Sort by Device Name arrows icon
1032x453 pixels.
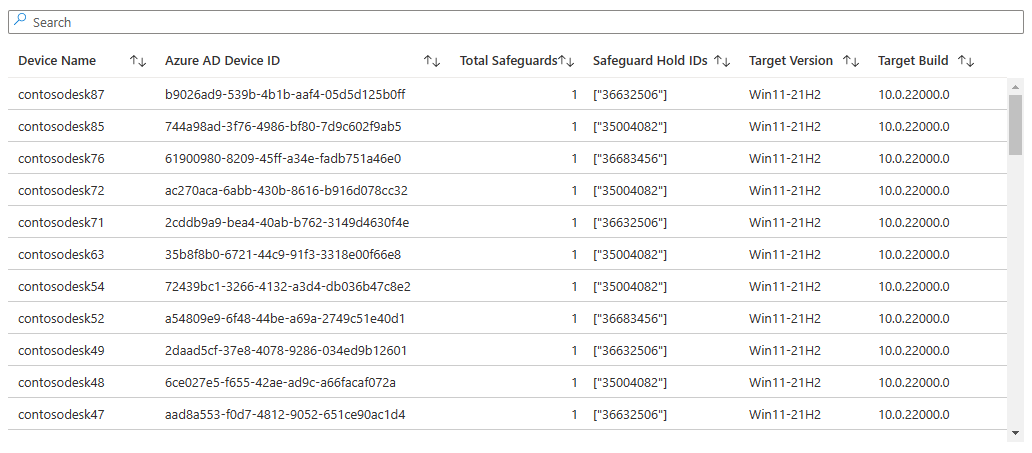coord(138,61)
